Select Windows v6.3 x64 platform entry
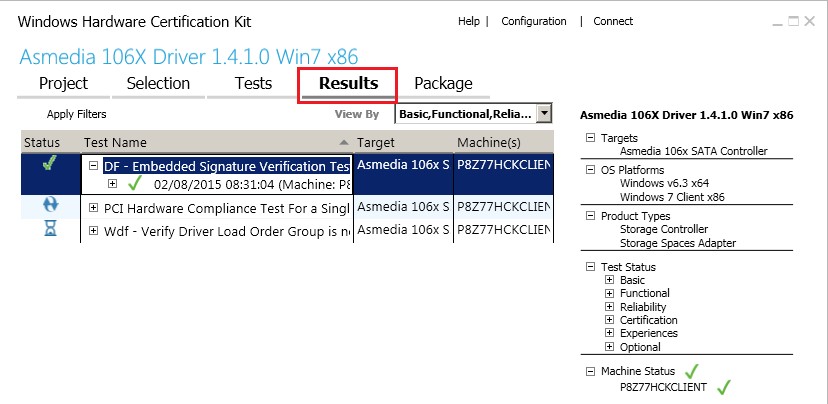 (x=664, y=183)
